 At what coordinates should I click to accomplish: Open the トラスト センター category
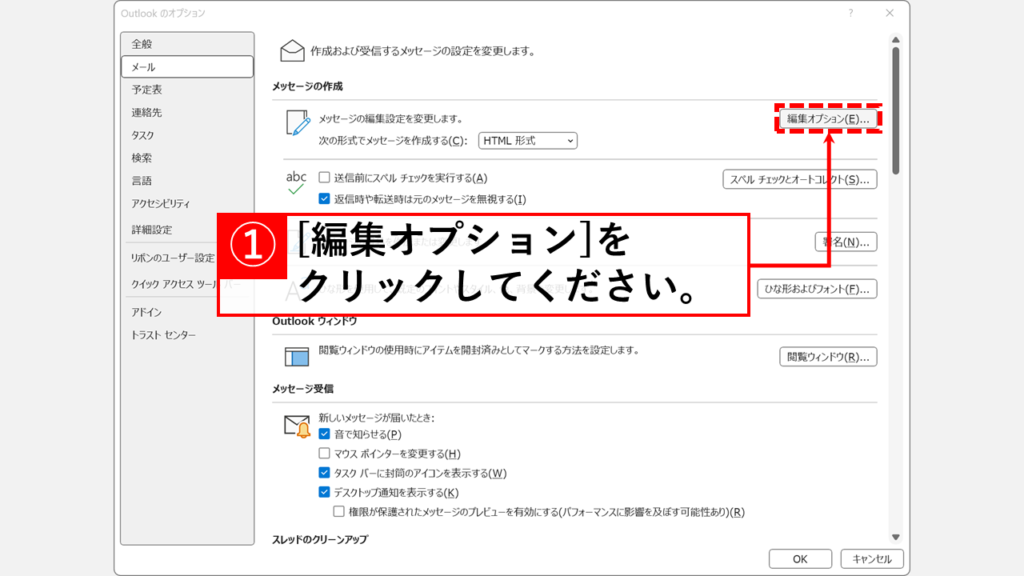click(187, 335)
